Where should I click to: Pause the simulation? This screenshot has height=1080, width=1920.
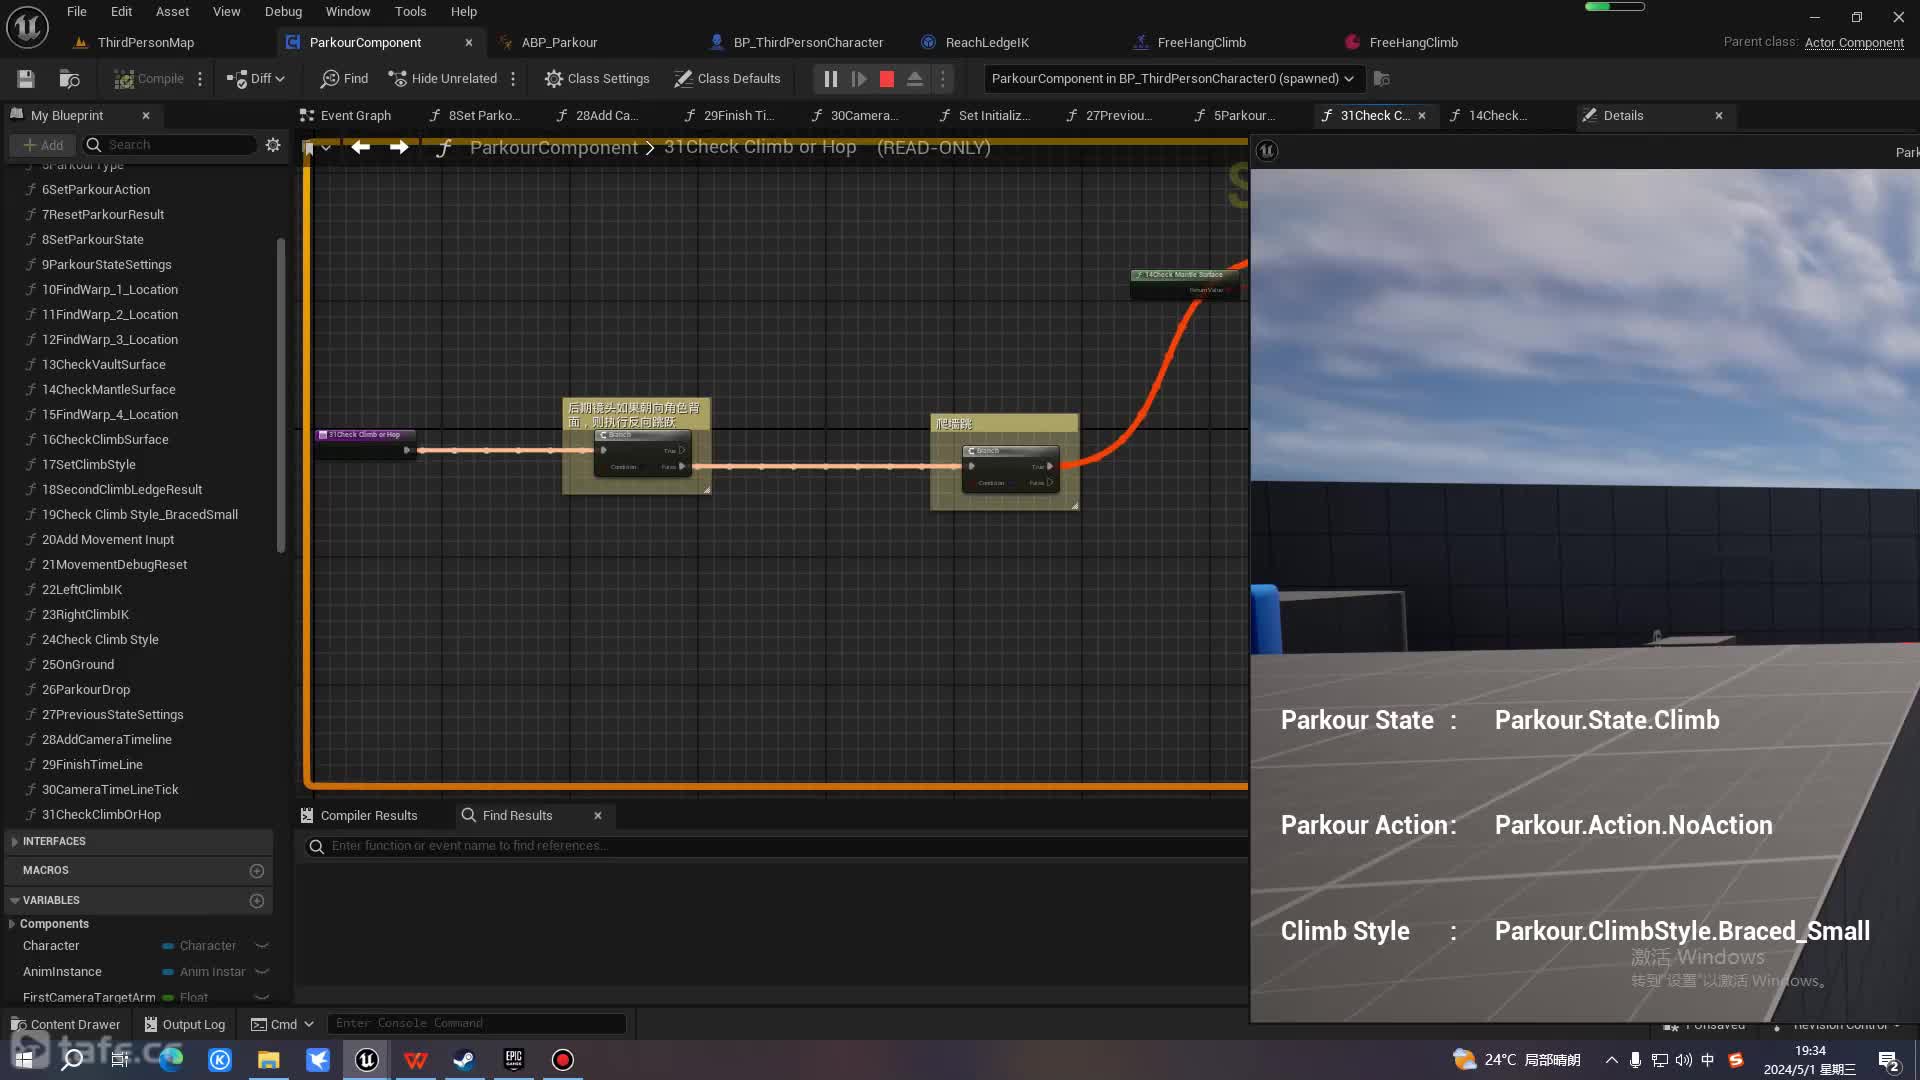(830, 79)
